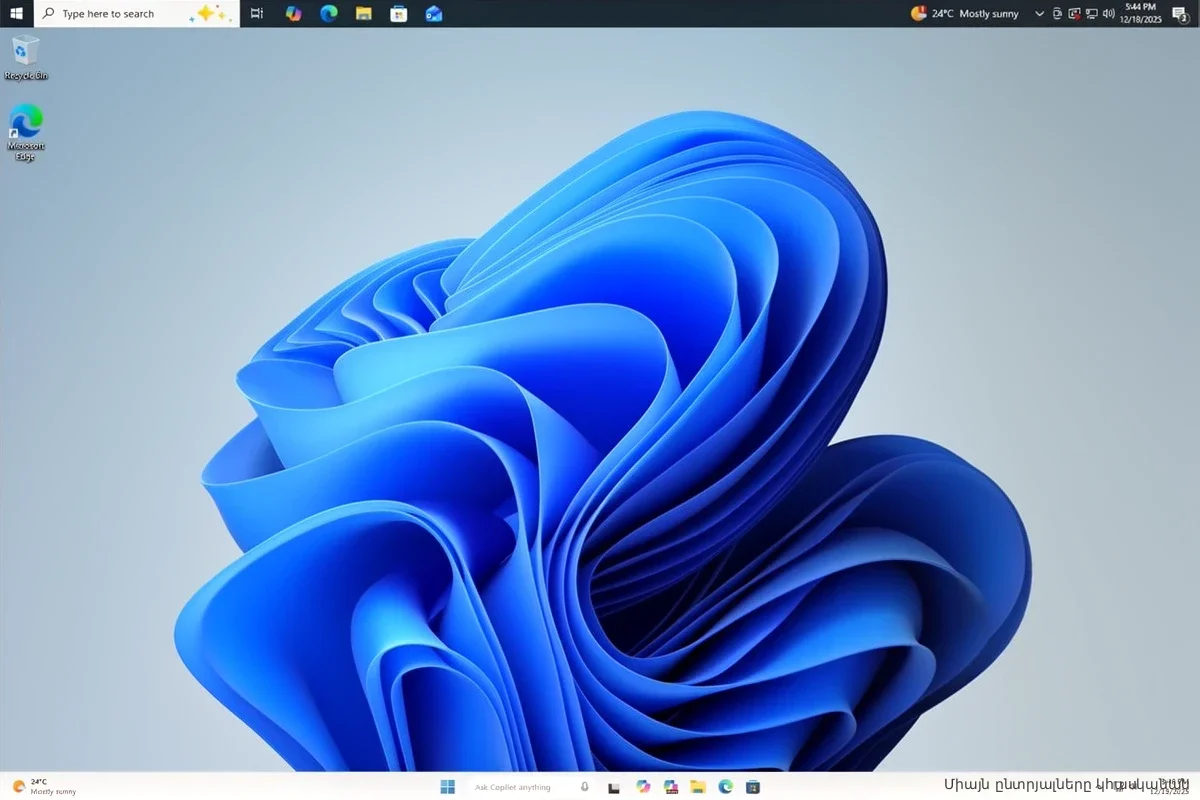Image resolution: width=1200 pixels, height=800 pixels.
Task: Open notification center with 2 notifications
Action: click(1179, 13)
